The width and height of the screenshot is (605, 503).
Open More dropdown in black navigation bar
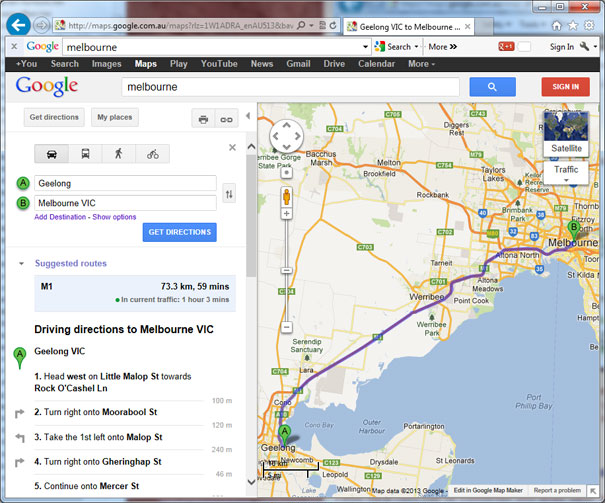click(x=421, y=64)
